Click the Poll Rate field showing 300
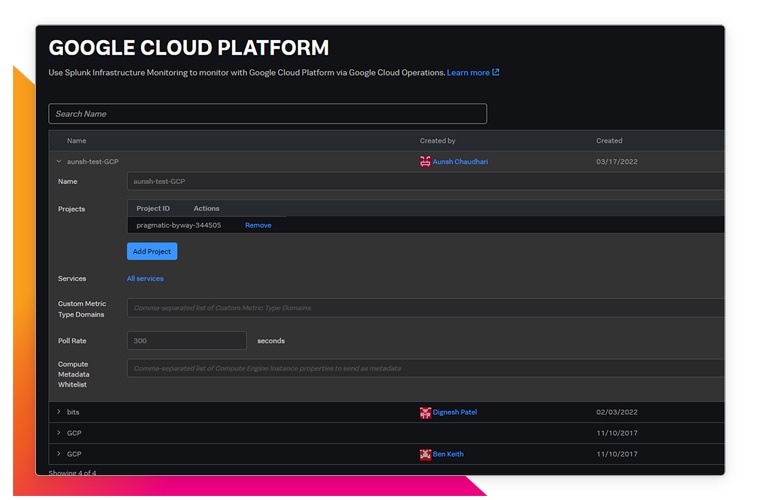The width and height of the screenshot is (760, 500). tap(187, 341)
